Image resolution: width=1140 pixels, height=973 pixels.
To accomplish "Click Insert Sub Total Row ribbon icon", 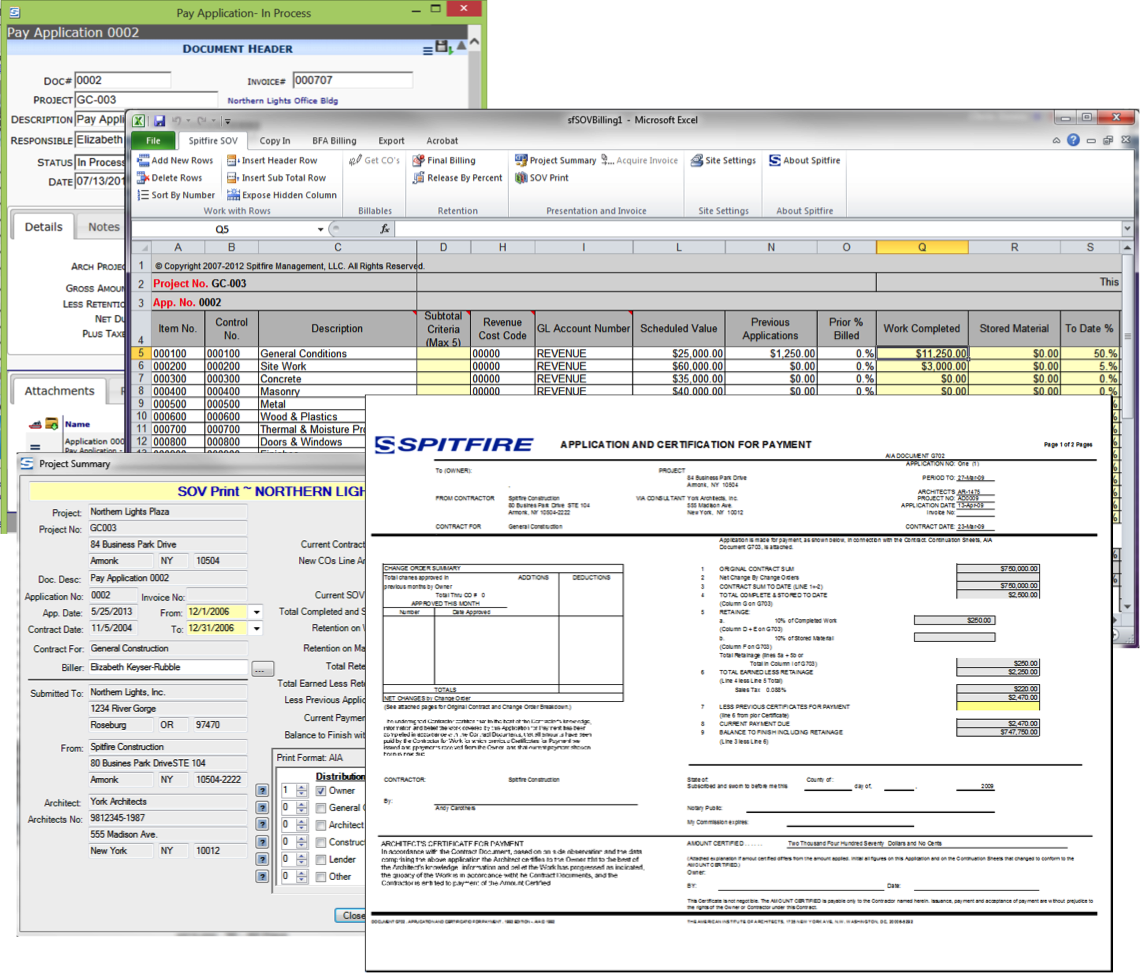I will [x=233, y=178].
